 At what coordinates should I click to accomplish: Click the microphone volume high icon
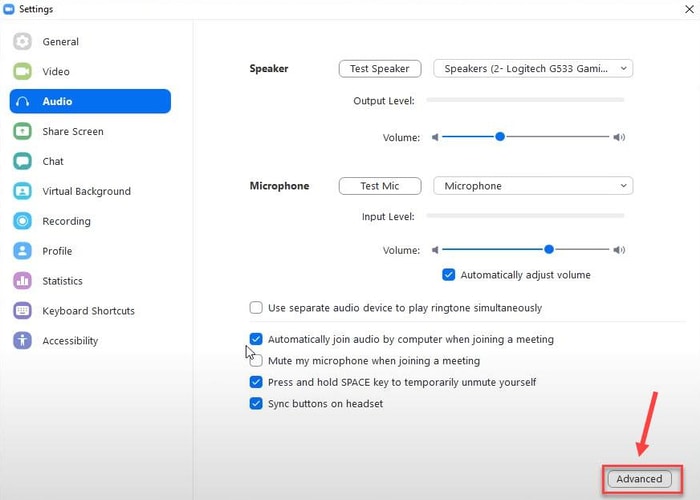click(x=619, y=250)
